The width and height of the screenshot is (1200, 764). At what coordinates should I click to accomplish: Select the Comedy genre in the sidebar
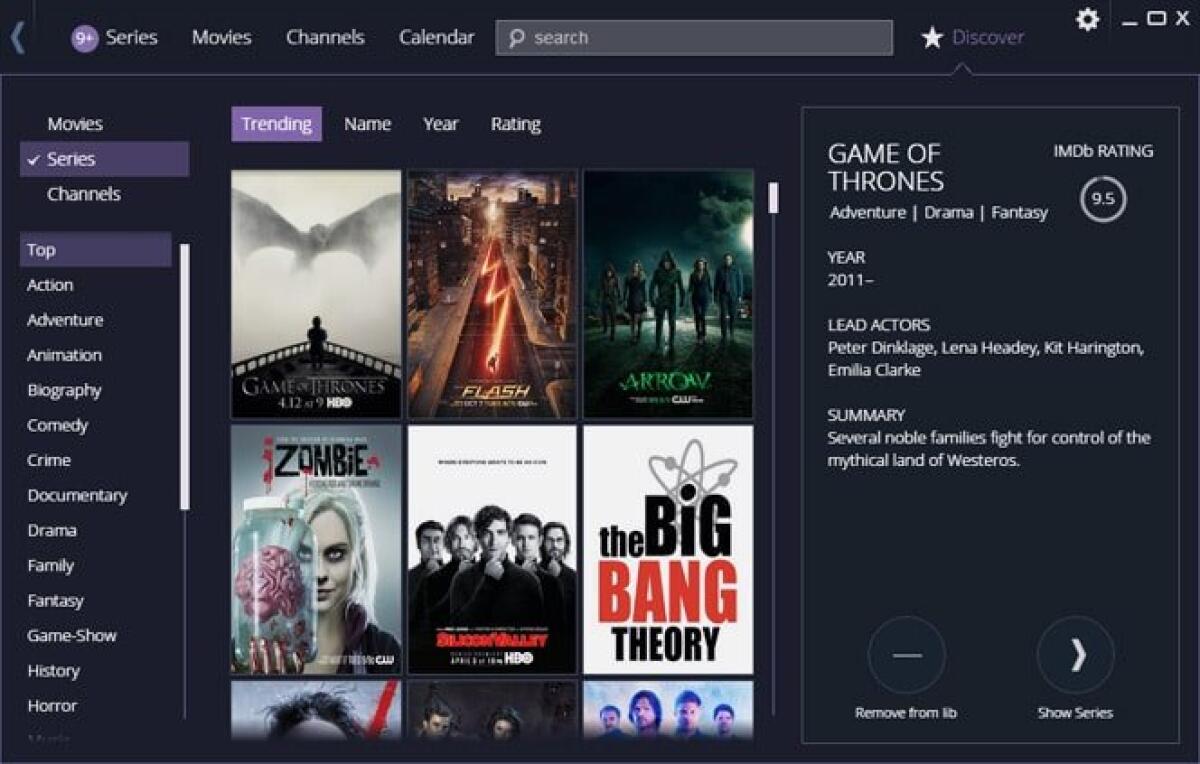pos(58,425)
